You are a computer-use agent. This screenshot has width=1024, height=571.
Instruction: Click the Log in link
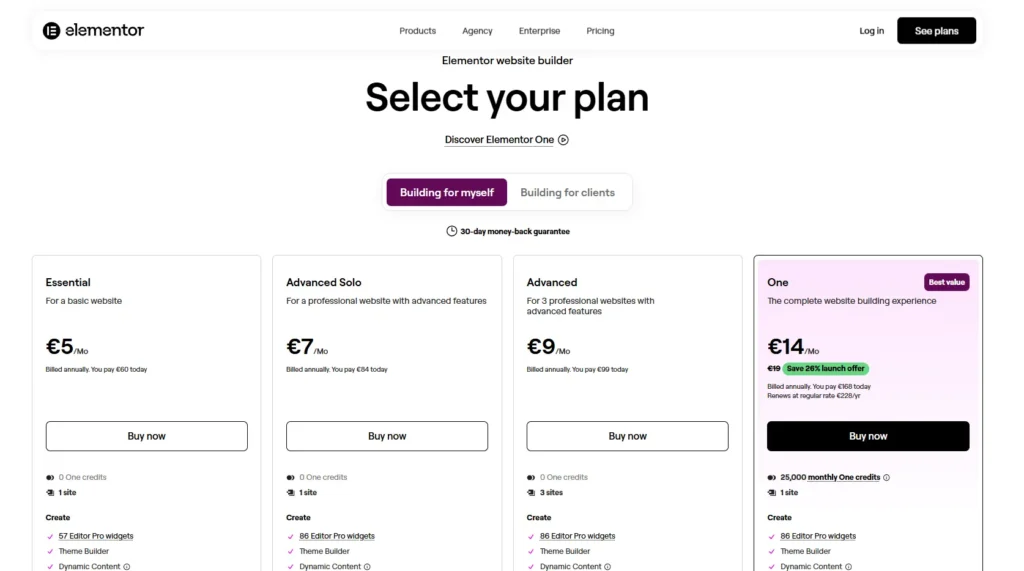pyautogui.click(x=871, y=31)
